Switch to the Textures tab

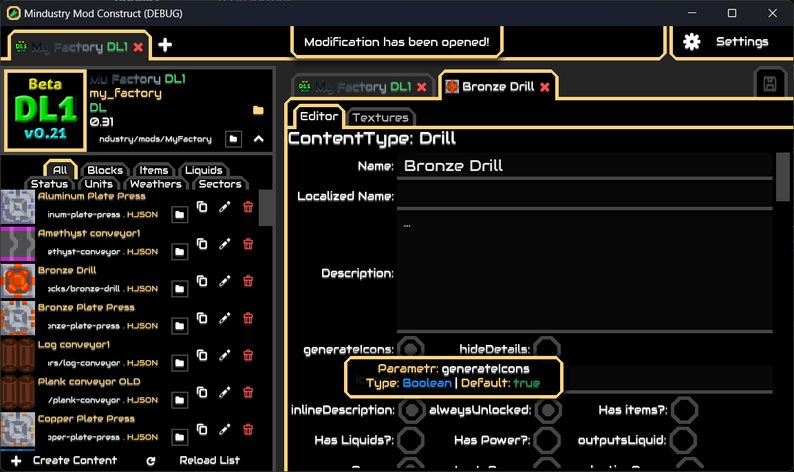380,117
